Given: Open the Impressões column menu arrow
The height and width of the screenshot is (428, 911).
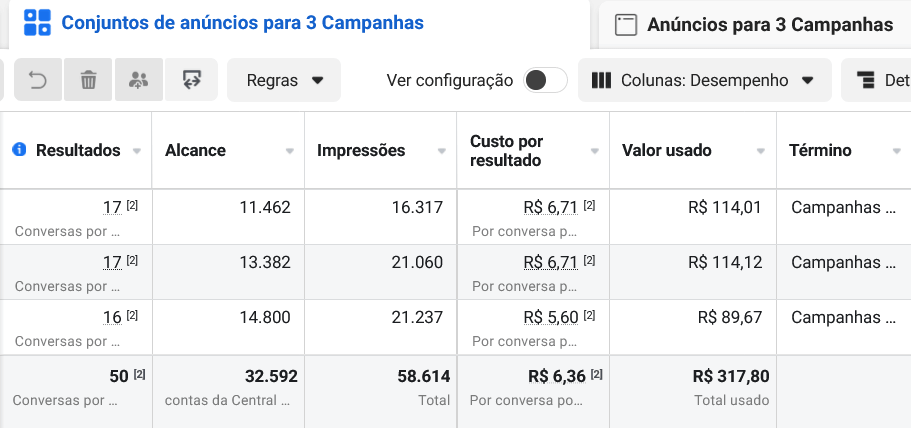Looking at the screenshot, I should [x=442, y=151].
